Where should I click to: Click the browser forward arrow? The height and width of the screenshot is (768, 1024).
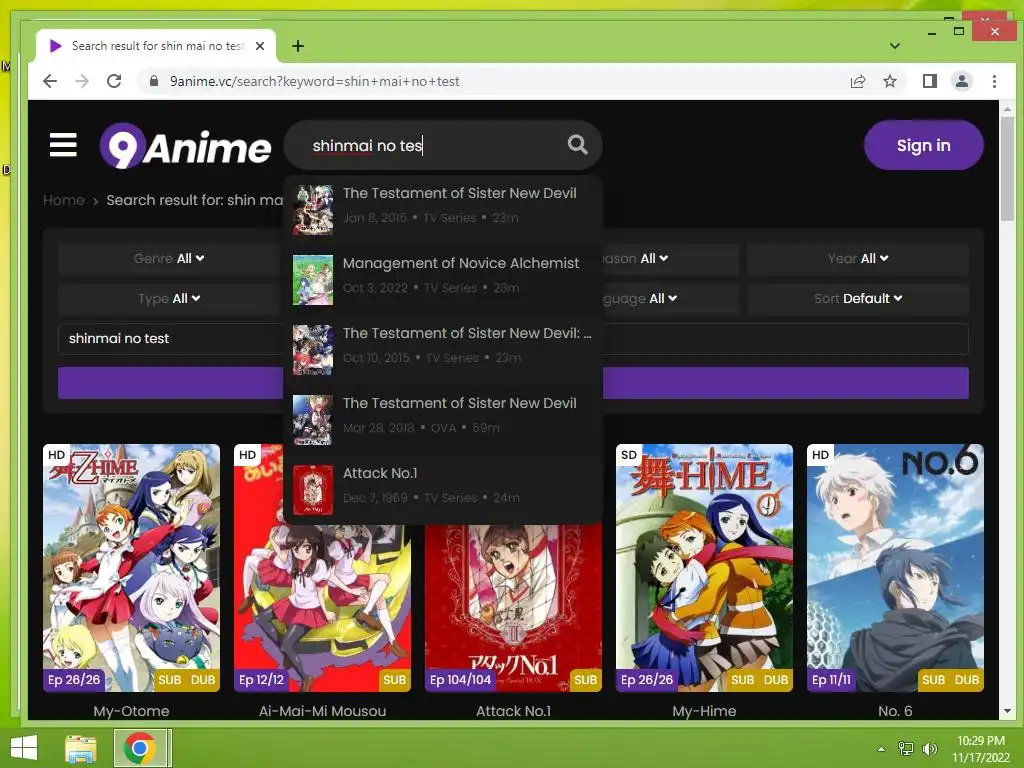[82, 81]
